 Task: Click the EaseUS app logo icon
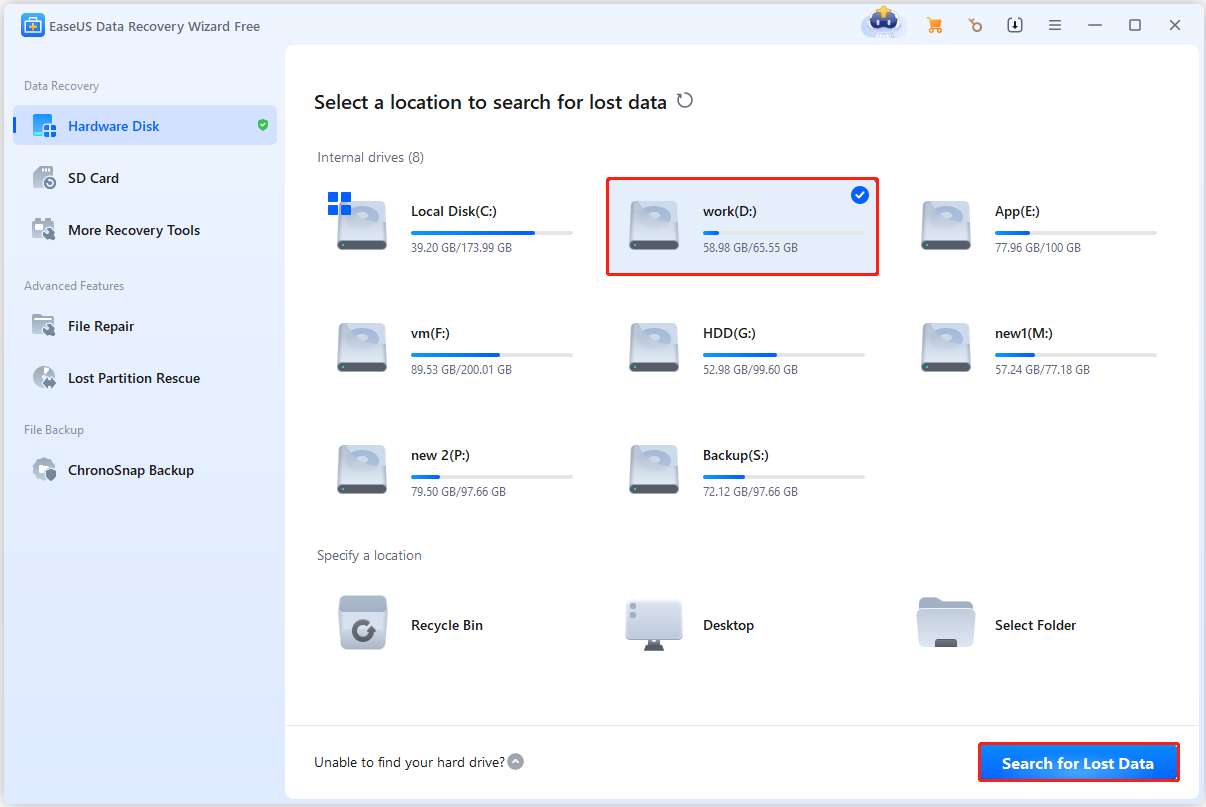pyautogui.click(x=31, y=26)
